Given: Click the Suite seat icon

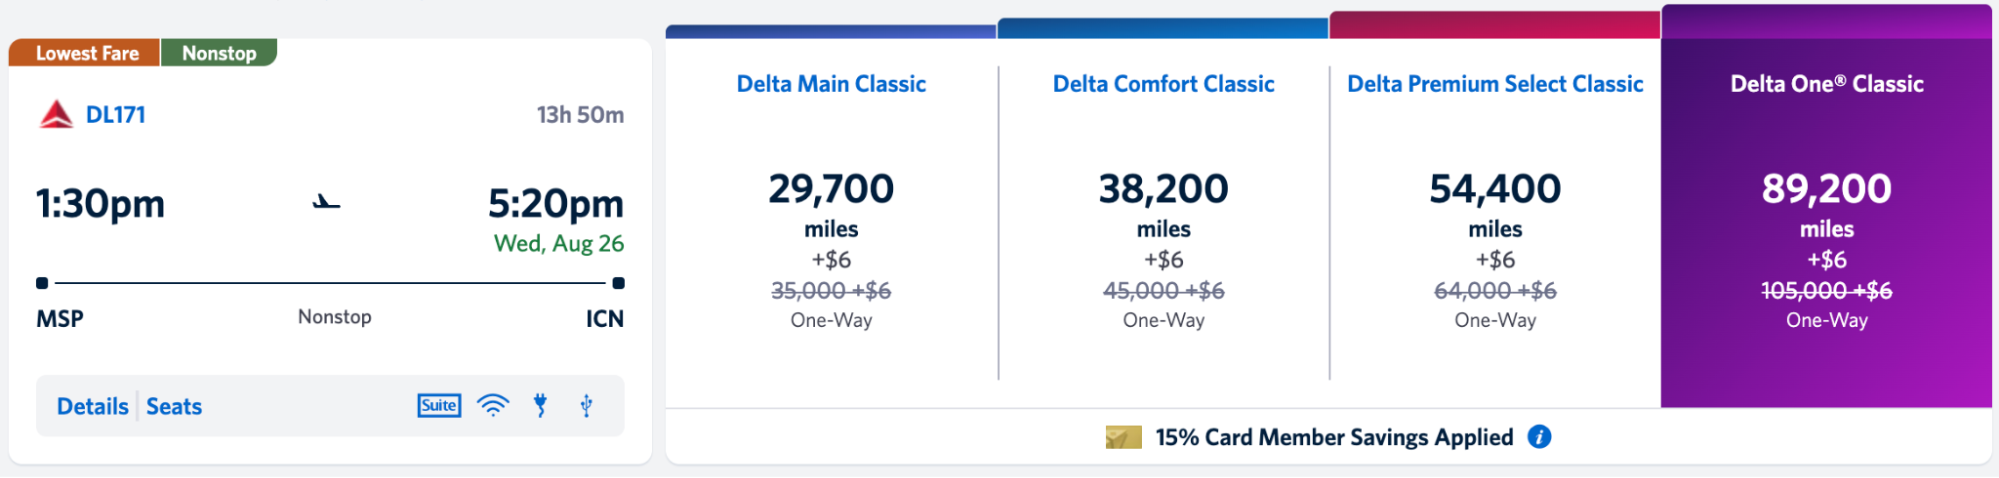Looking at the screenshot, I should 439,405.
